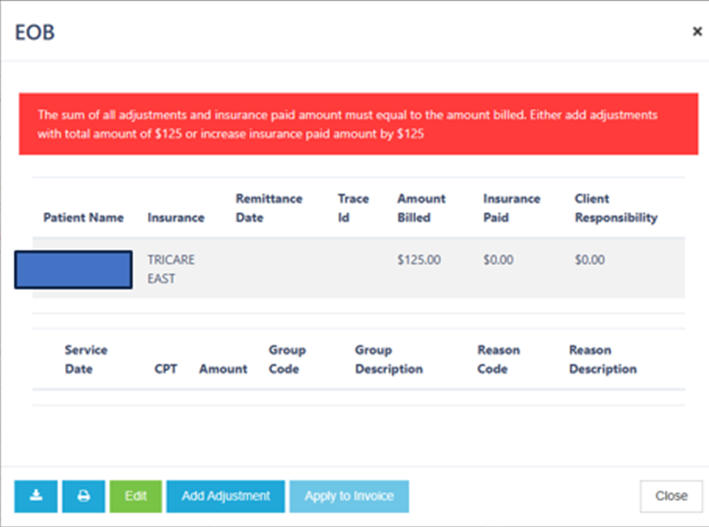Click the TRICARE EAST insurance cell
This screenshot has height=527, width=709.
[171, 269]
